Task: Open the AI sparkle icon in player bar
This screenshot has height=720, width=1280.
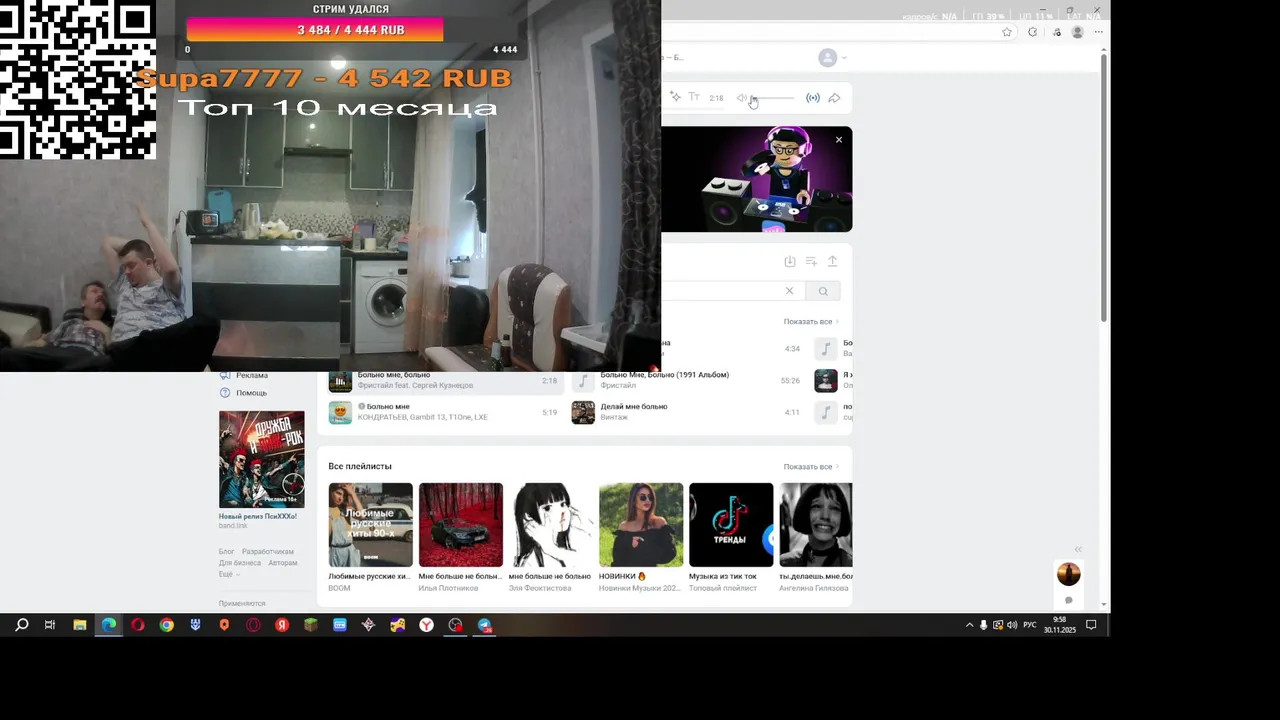Action: 676,97
